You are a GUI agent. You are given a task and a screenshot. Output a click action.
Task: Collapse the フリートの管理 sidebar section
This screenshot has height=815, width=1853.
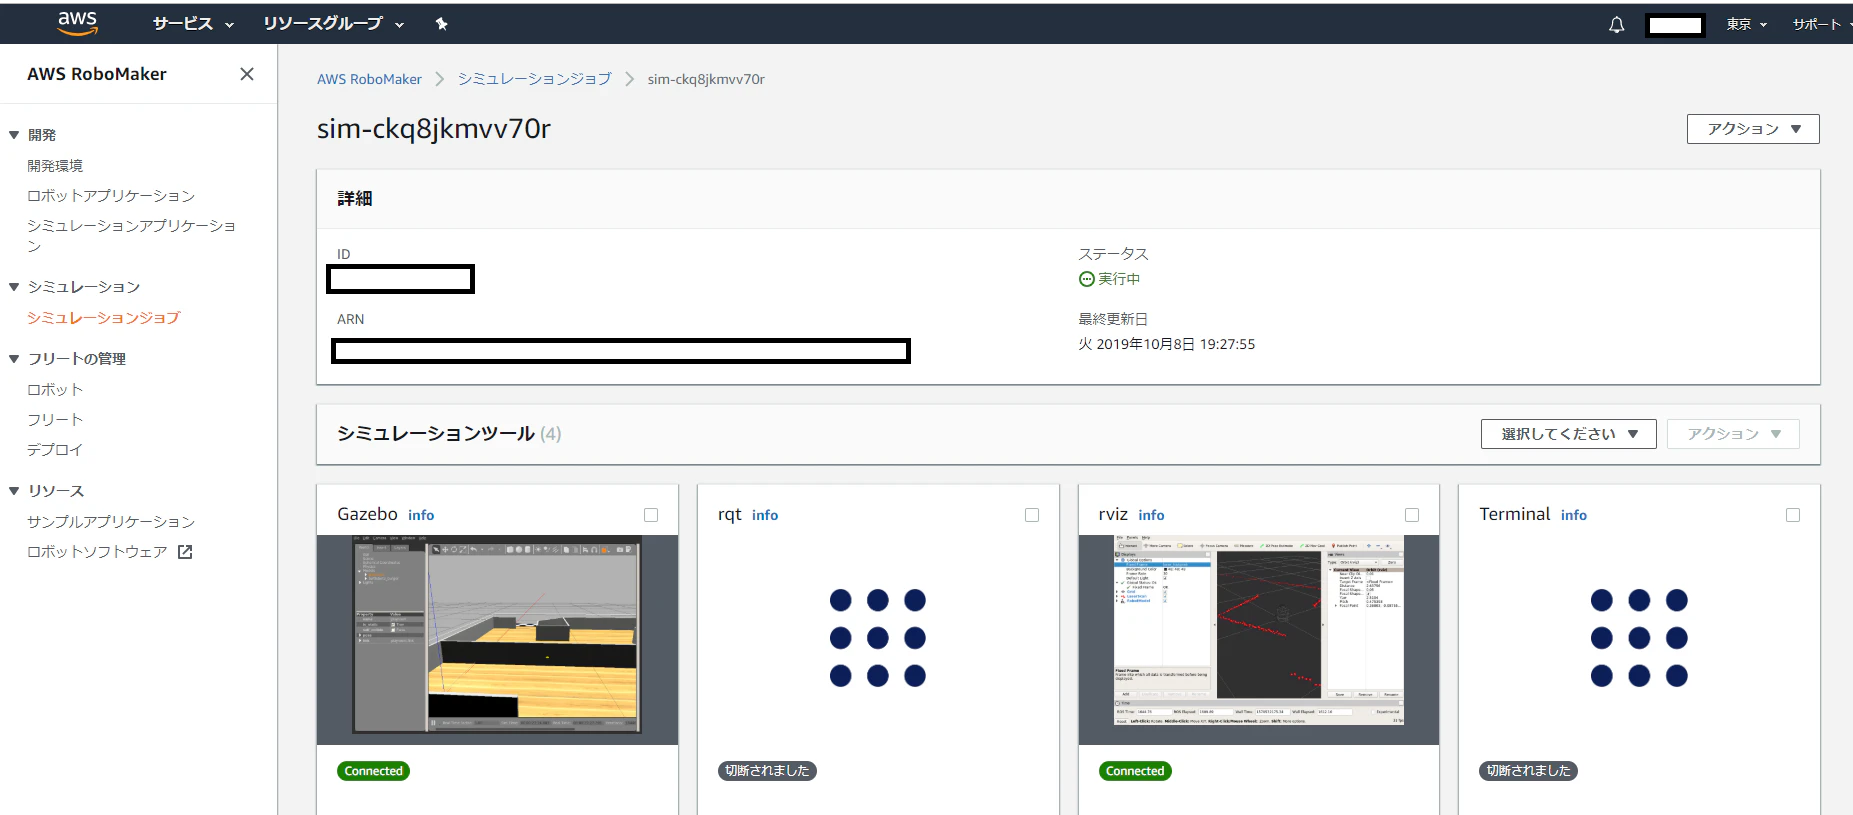pos(14,359)
